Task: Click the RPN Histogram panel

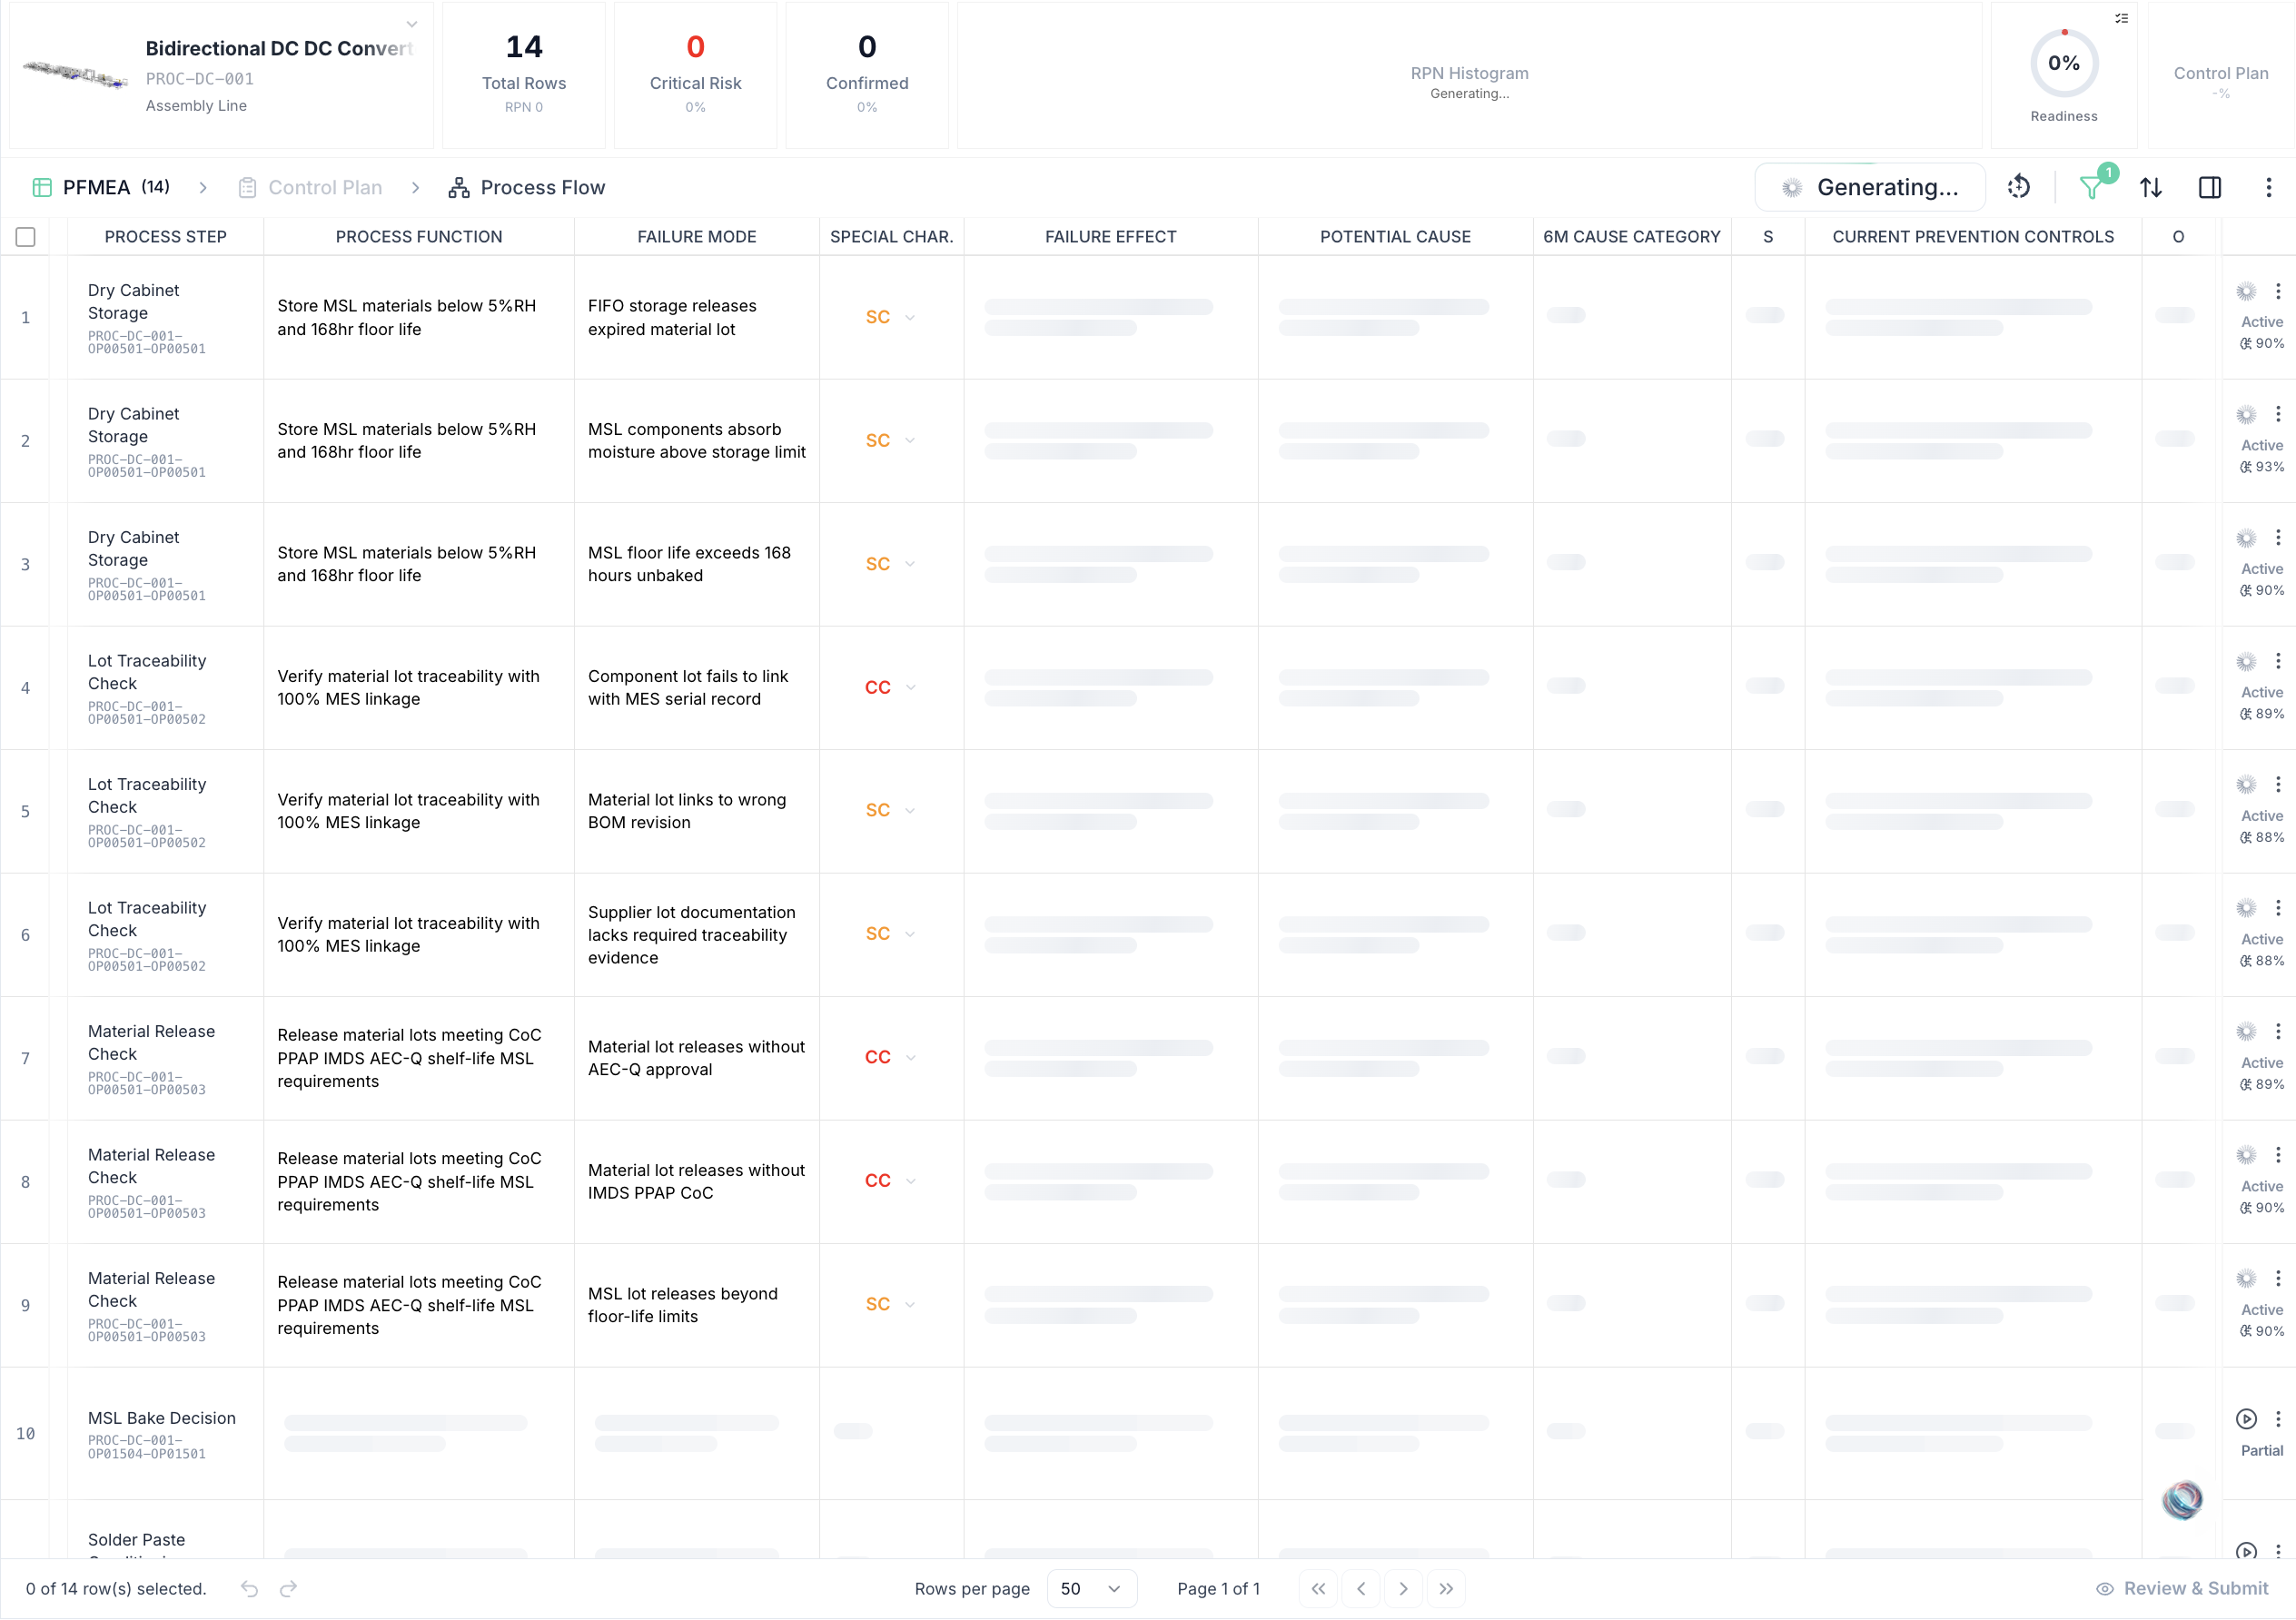Action: 1469,75
